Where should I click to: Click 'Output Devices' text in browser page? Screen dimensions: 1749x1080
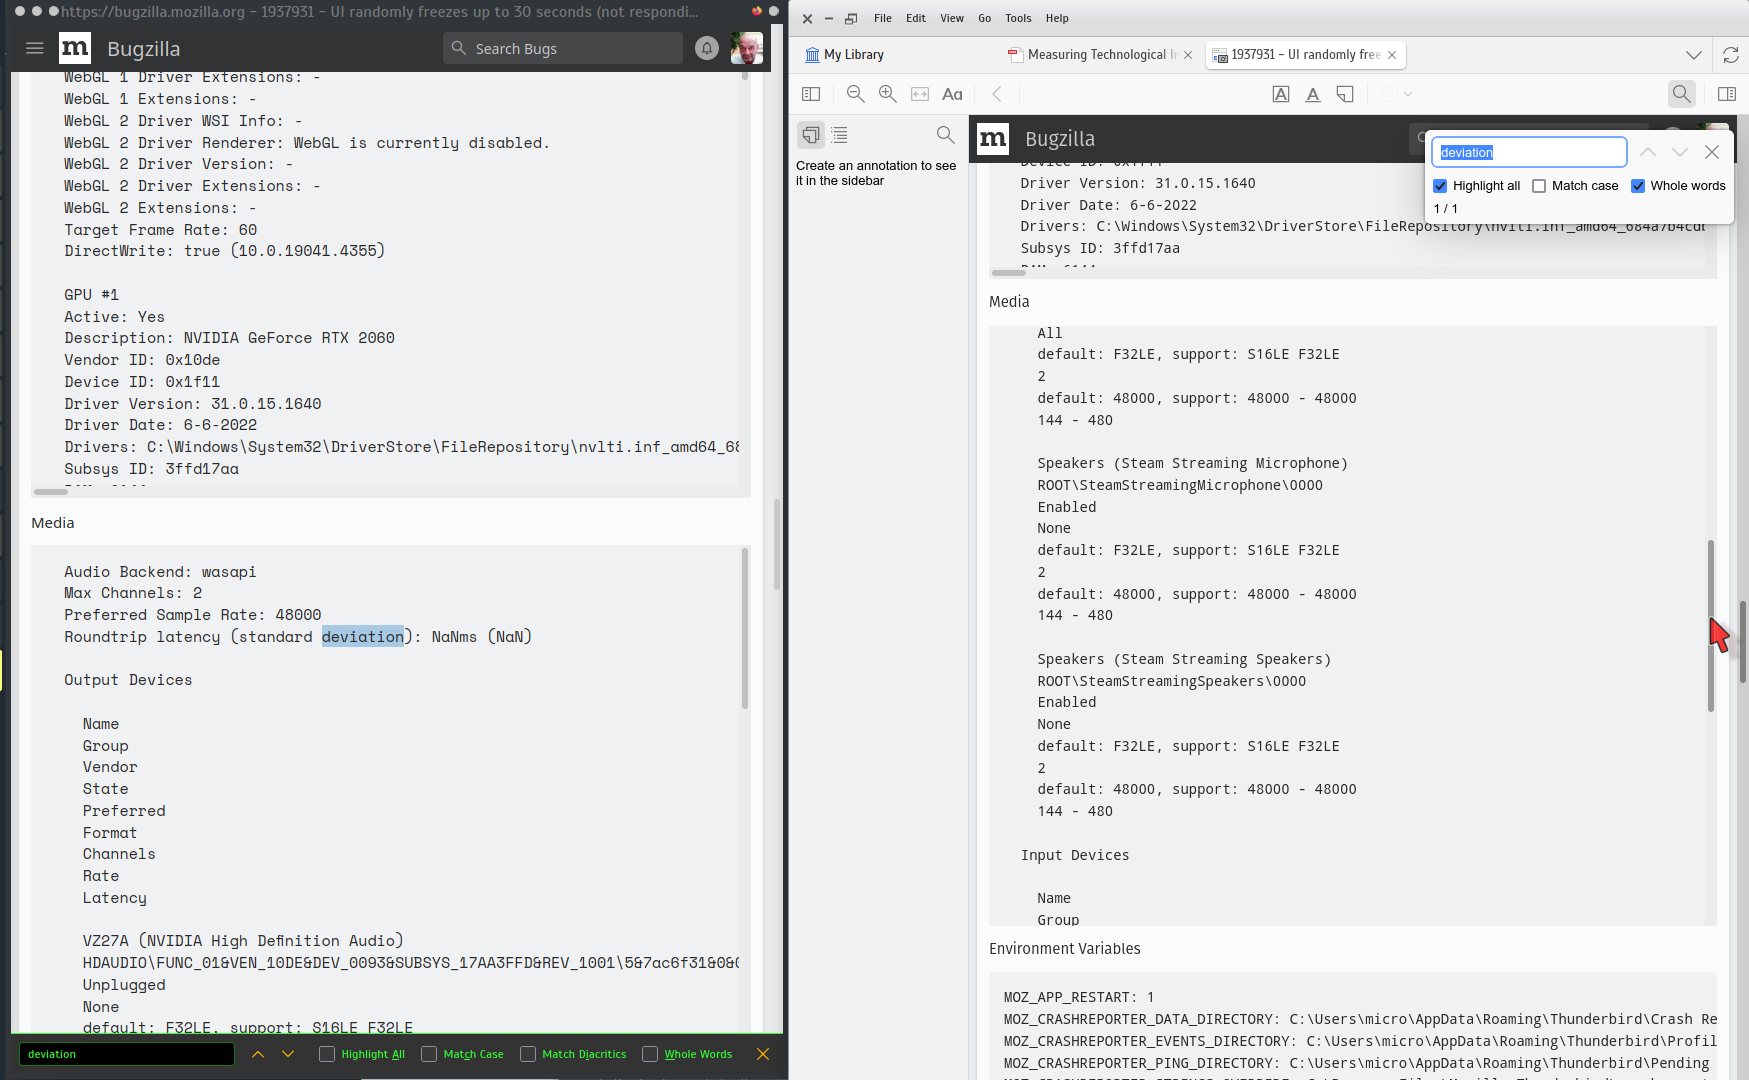point(128,680)
